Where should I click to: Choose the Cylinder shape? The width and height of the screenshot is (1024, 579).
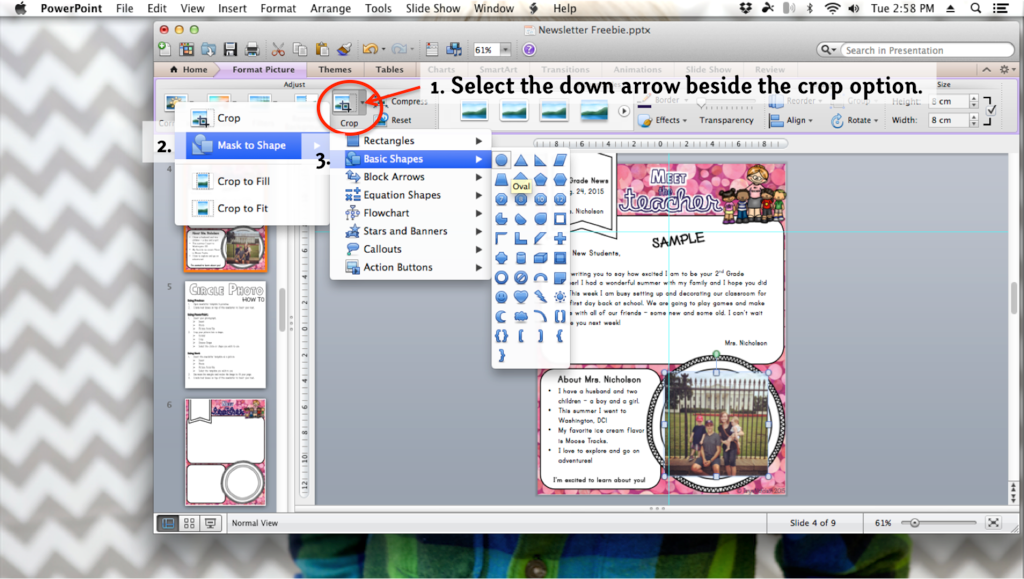coord(520,258)
